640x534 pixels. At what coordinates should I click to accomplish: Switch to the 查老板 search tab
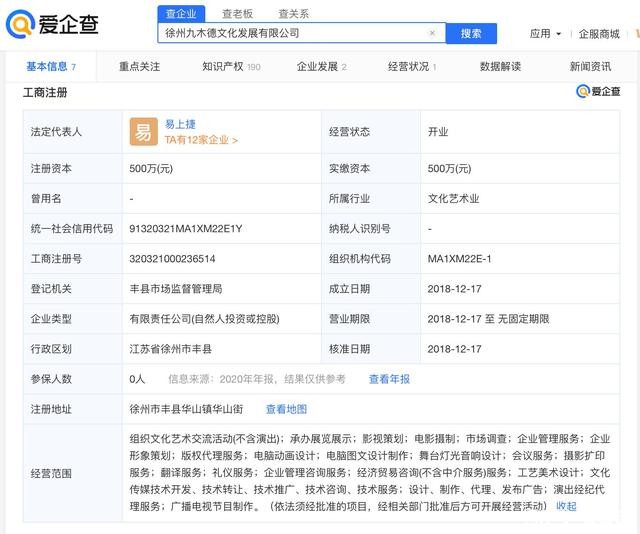click(238, 14)
